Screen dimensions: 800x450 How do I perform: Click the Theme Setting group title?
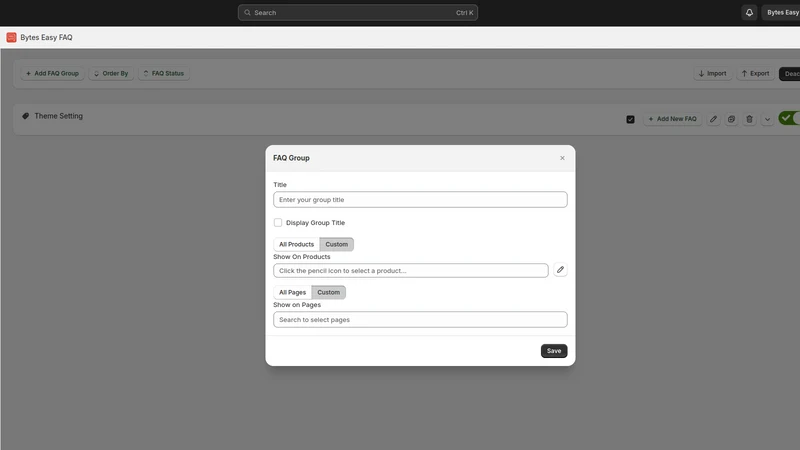(x=59, y=116)
